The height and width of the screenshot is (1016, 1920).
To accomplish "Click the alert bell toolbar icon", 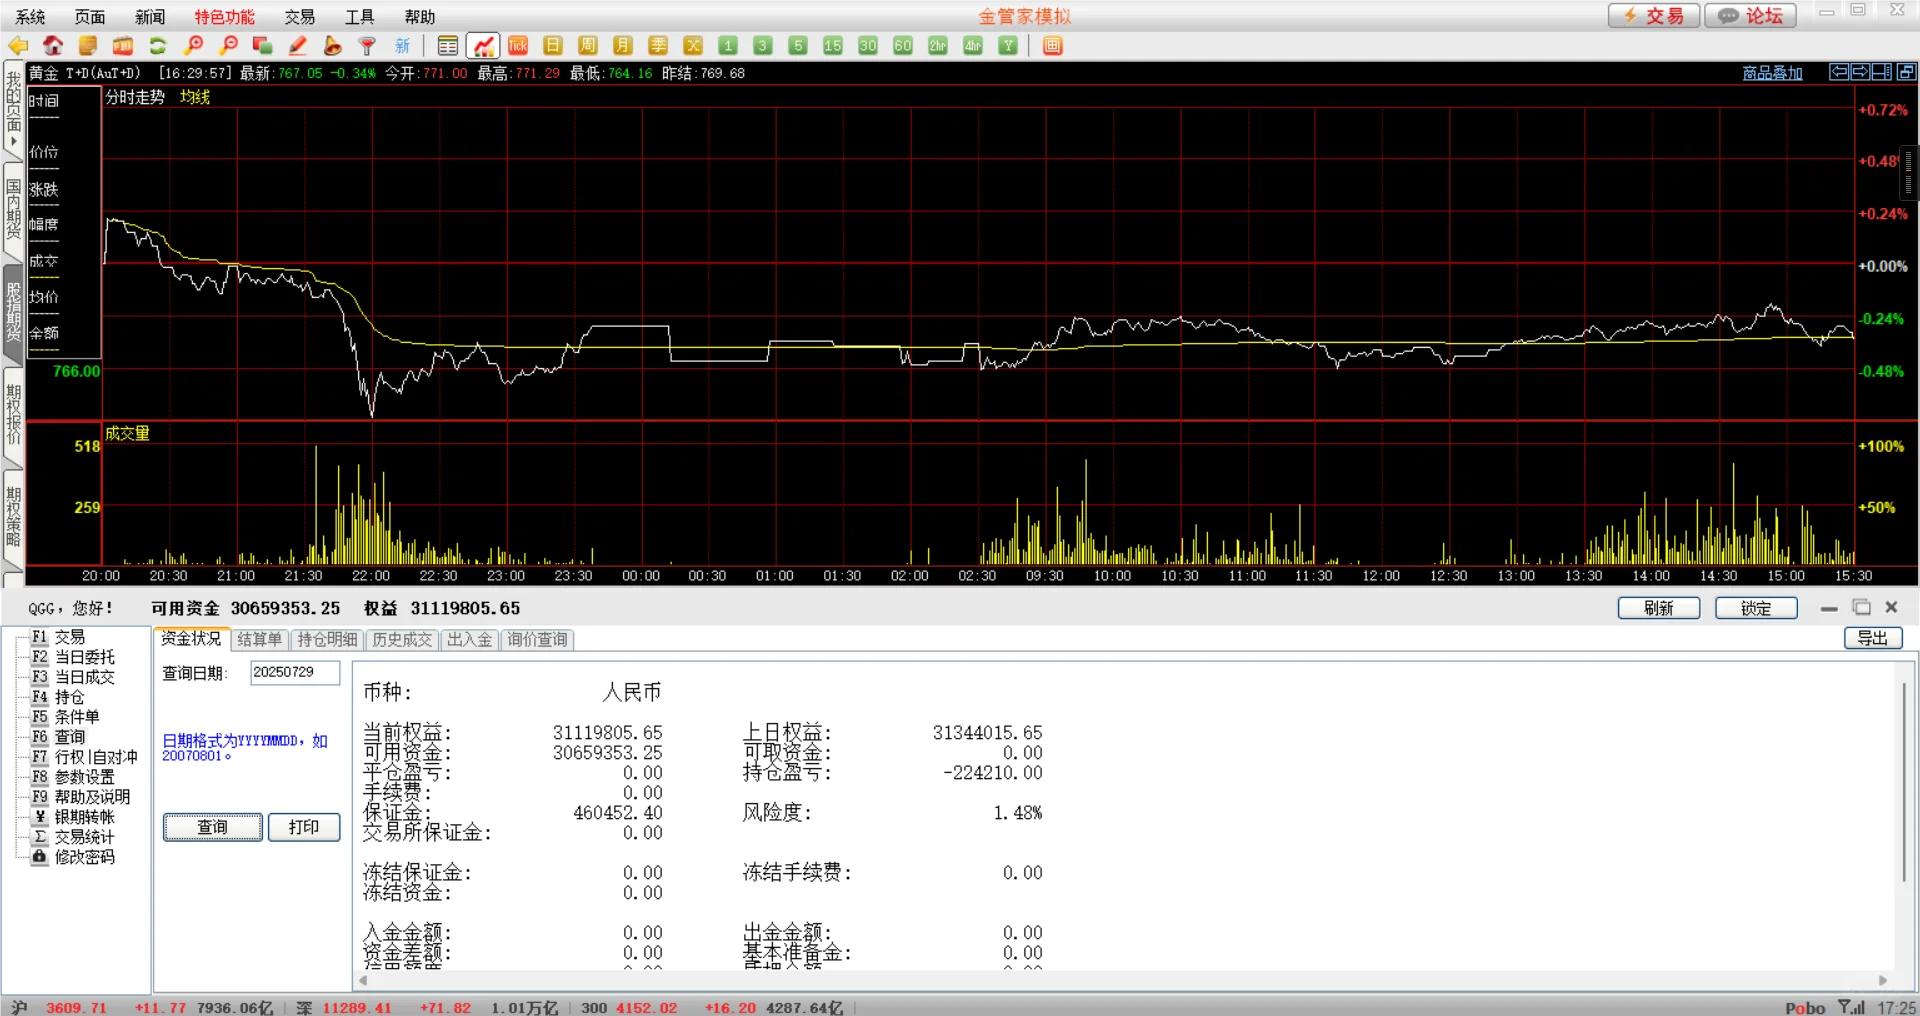I will click(333, 46).
